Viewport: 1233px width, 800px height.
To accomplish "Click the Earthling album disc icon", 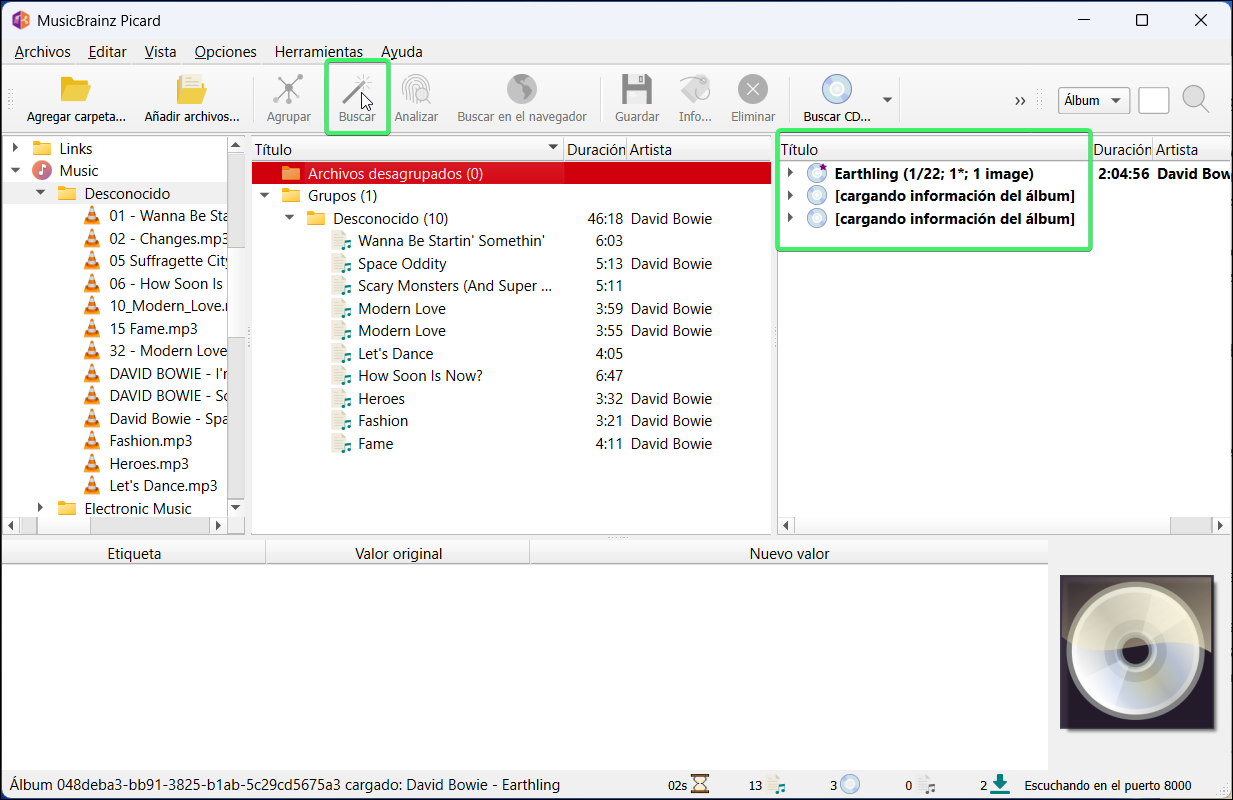I will 817,173.
